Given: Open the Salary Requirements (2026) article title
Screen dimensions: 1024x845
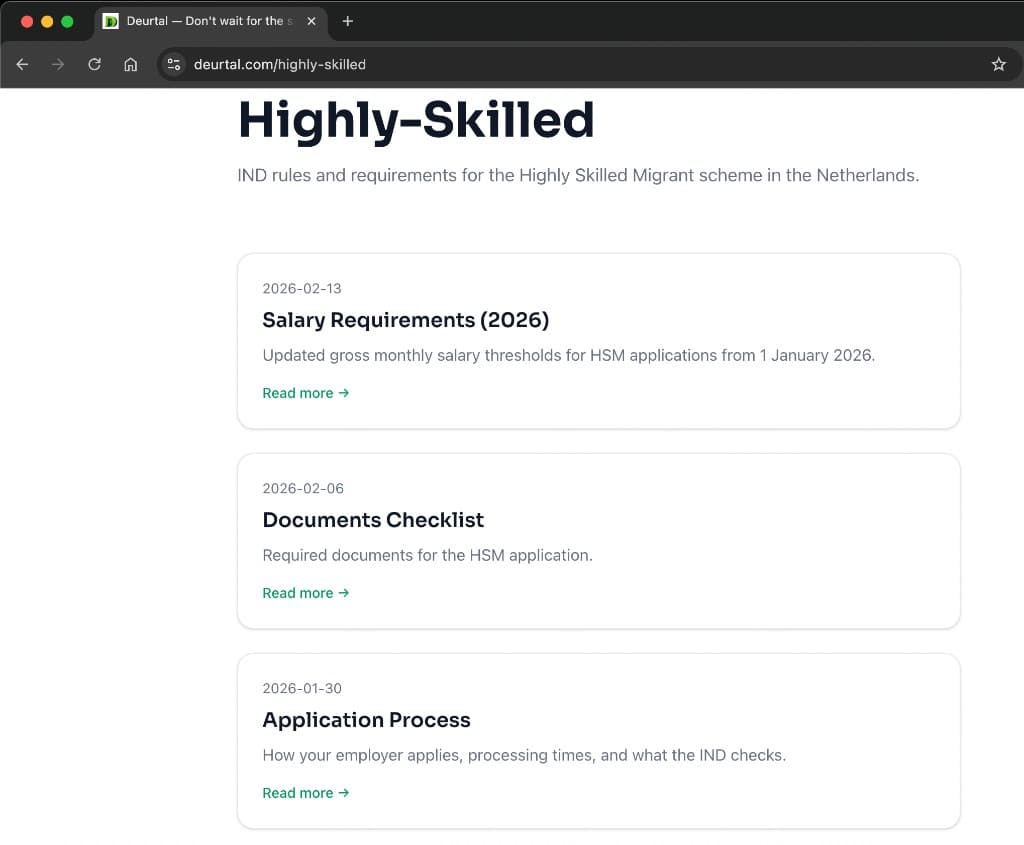Looking at the screenshot, I should pyautogui.click(x=405, y=320).
